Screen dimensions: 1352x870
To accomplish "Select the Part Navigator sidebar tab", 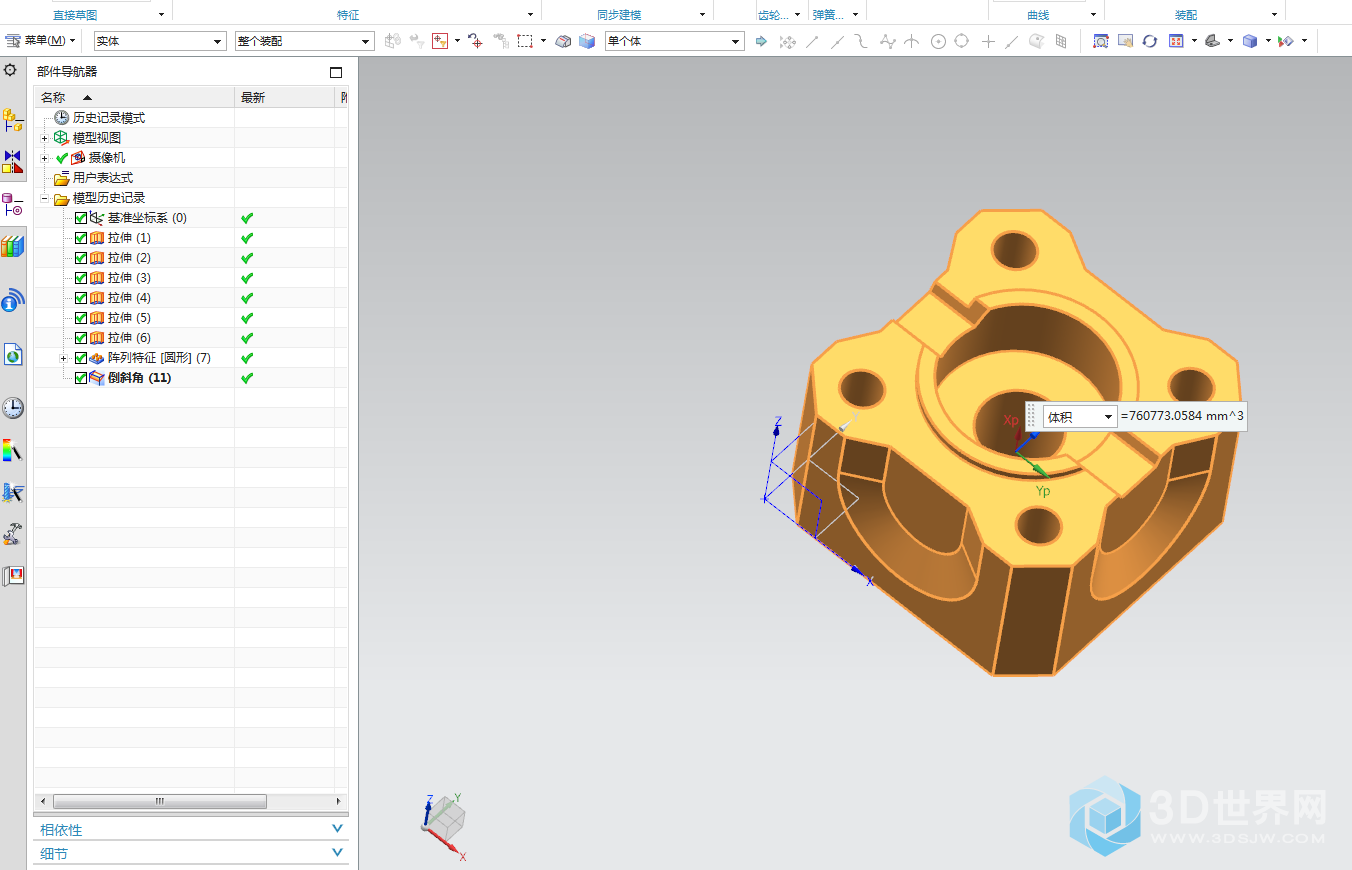I will coord(13,205).
